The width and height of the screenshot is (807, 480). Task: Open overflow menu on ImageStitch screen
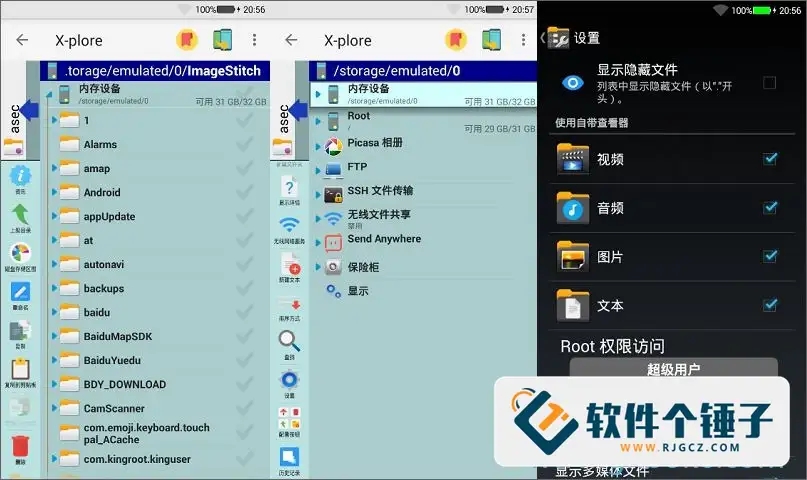tap(254, 40)
